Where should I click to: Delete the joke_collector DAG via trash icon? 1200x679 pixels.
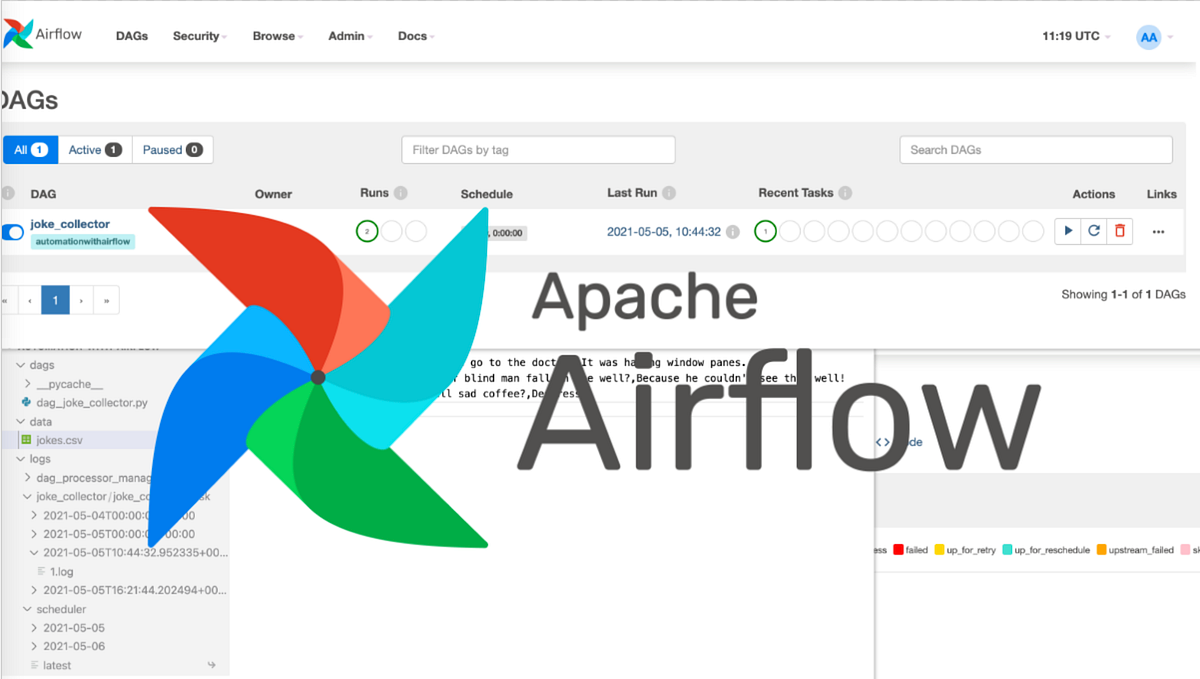point(1119,231)
